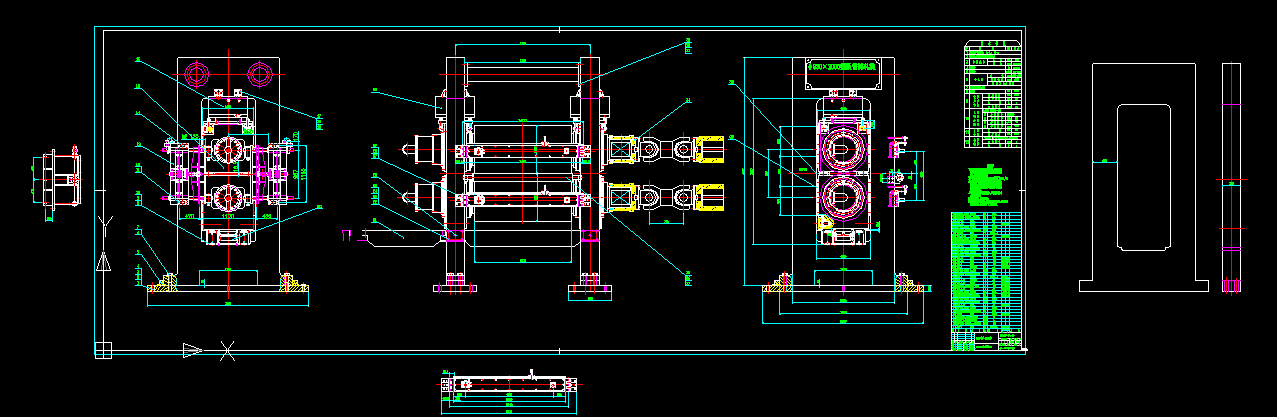
Task: Select the upper red ring in the right side view
Action: coord(846,151)
